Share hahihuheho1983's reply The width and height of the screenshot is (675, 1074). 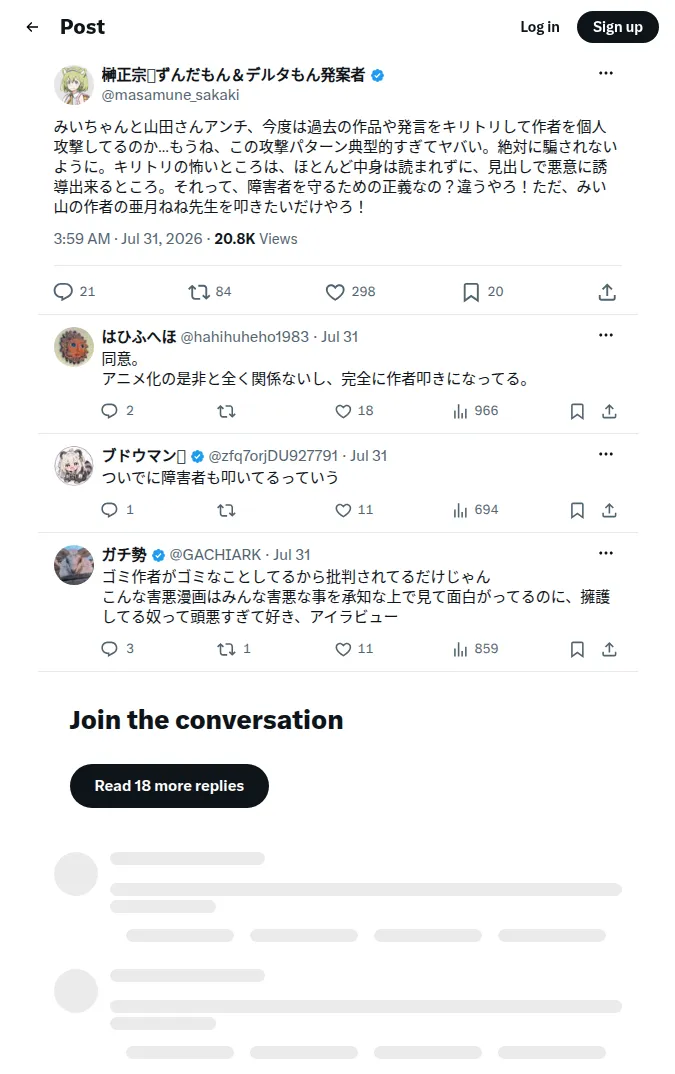(609, 411)
